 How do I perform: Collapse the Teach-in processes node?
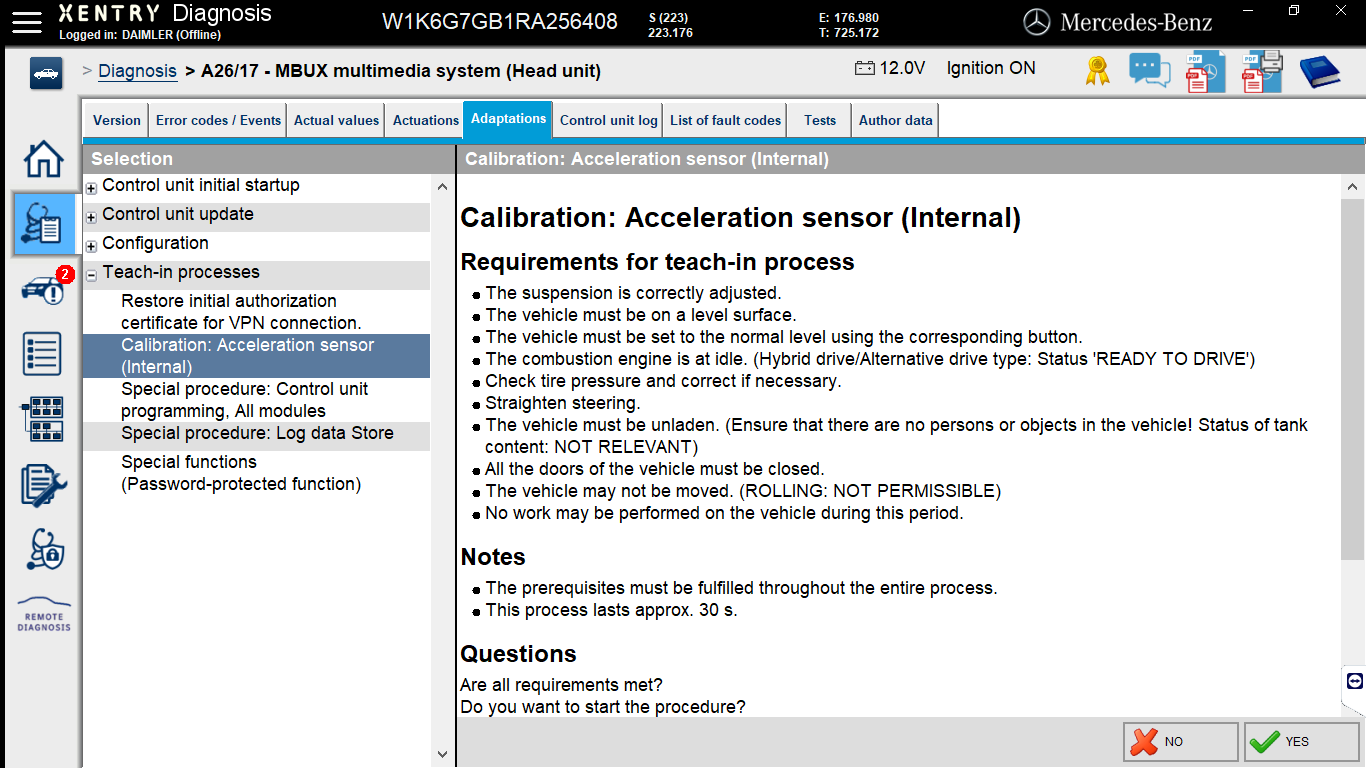tap(90, 272)
